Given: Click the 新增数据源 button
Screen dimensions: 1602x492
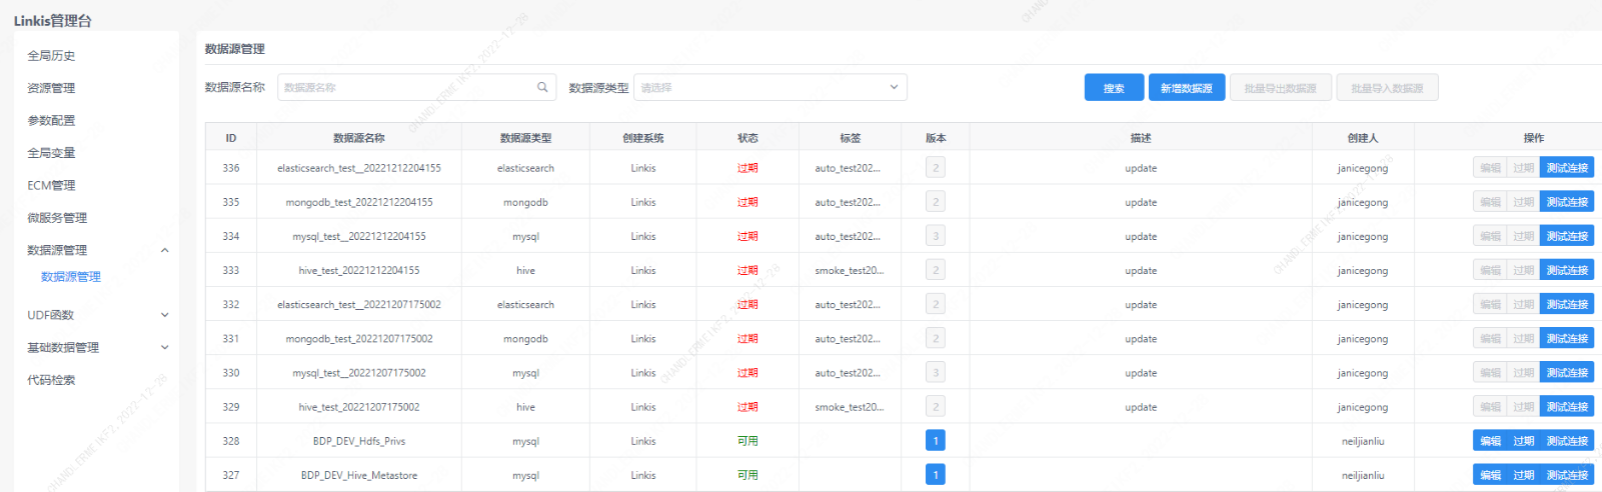Looking at the screenshot, I should pos(1186,88).
